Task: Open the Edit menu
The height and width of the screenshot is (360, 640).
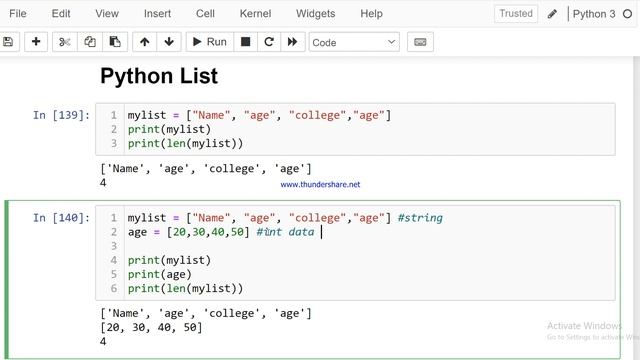Action: [x=61, y=13]
